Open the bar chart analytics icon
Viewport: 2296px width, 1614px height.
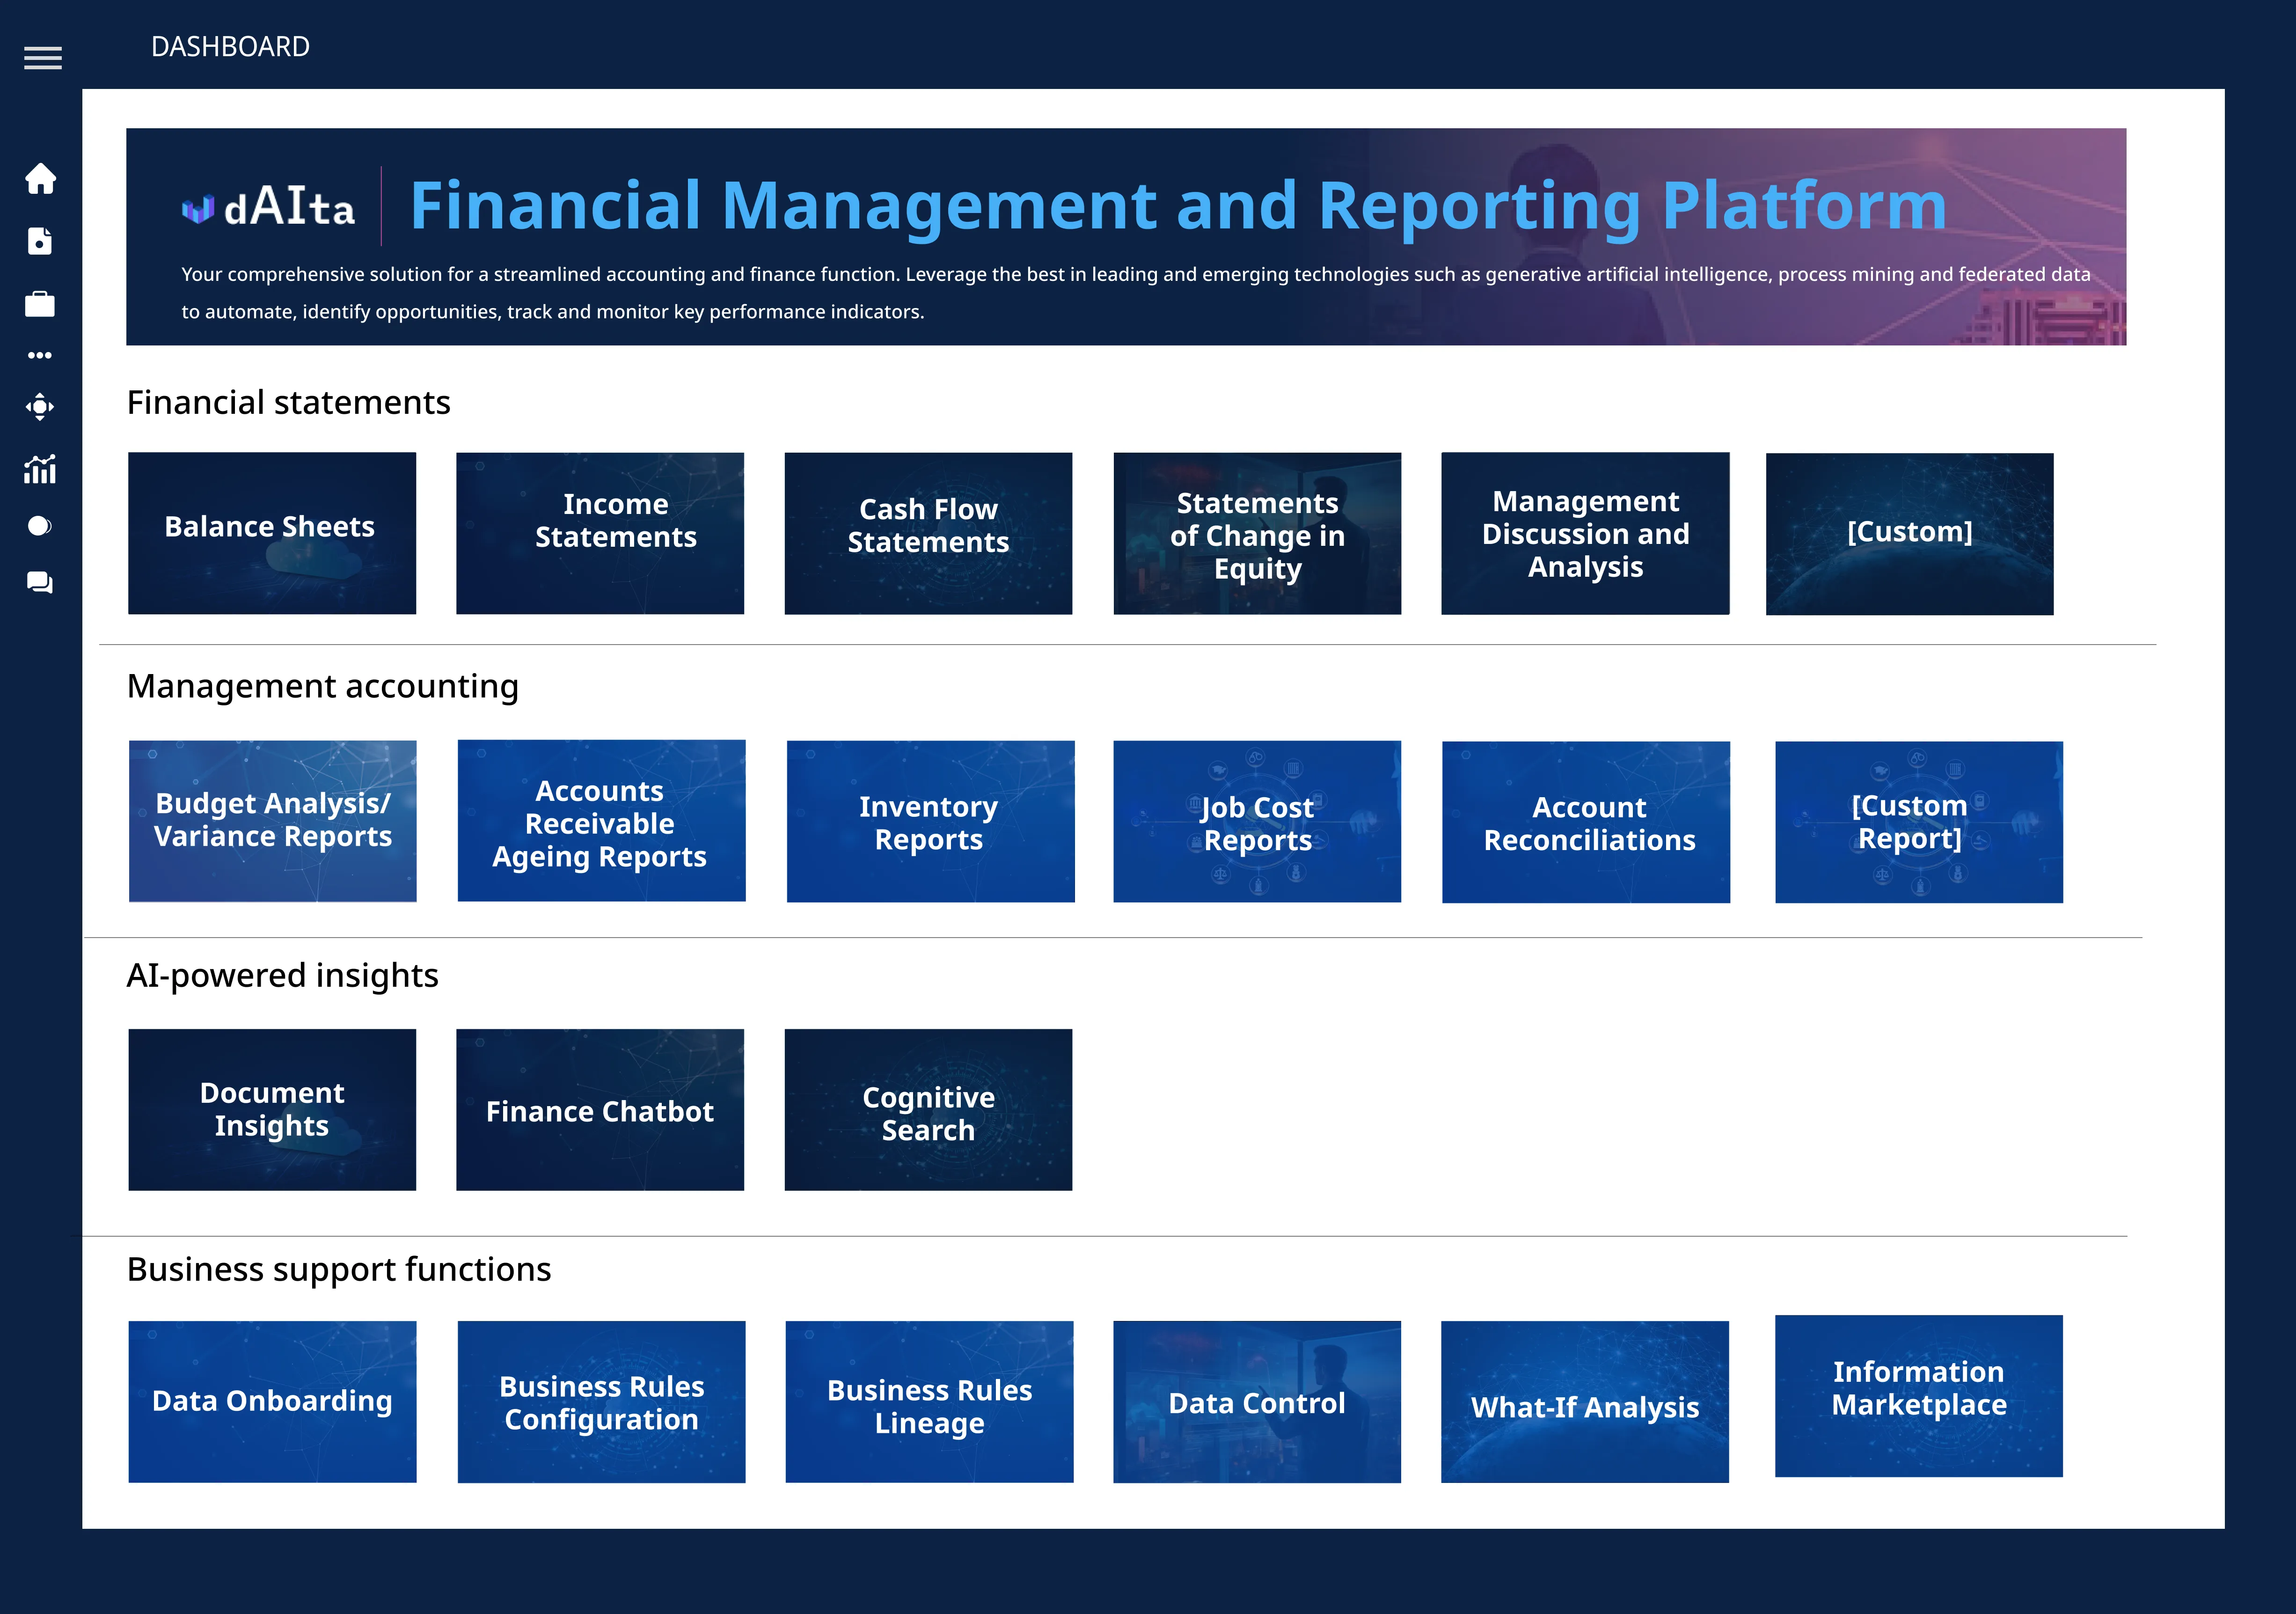pyautogui.click(x=40, y=469)
